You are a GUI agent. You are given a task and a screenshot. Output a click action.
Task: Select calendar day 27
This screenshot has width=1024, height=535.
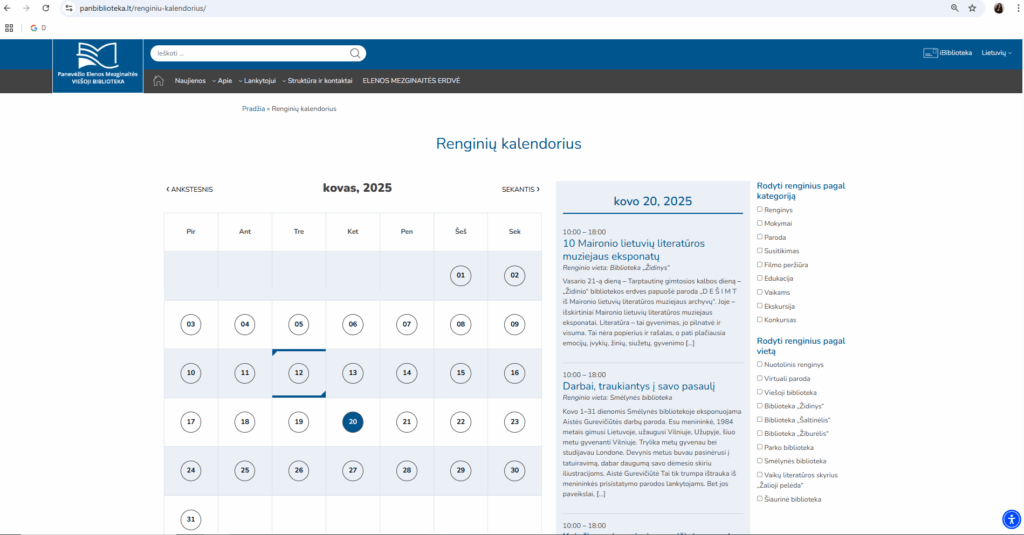click(353, 470)
